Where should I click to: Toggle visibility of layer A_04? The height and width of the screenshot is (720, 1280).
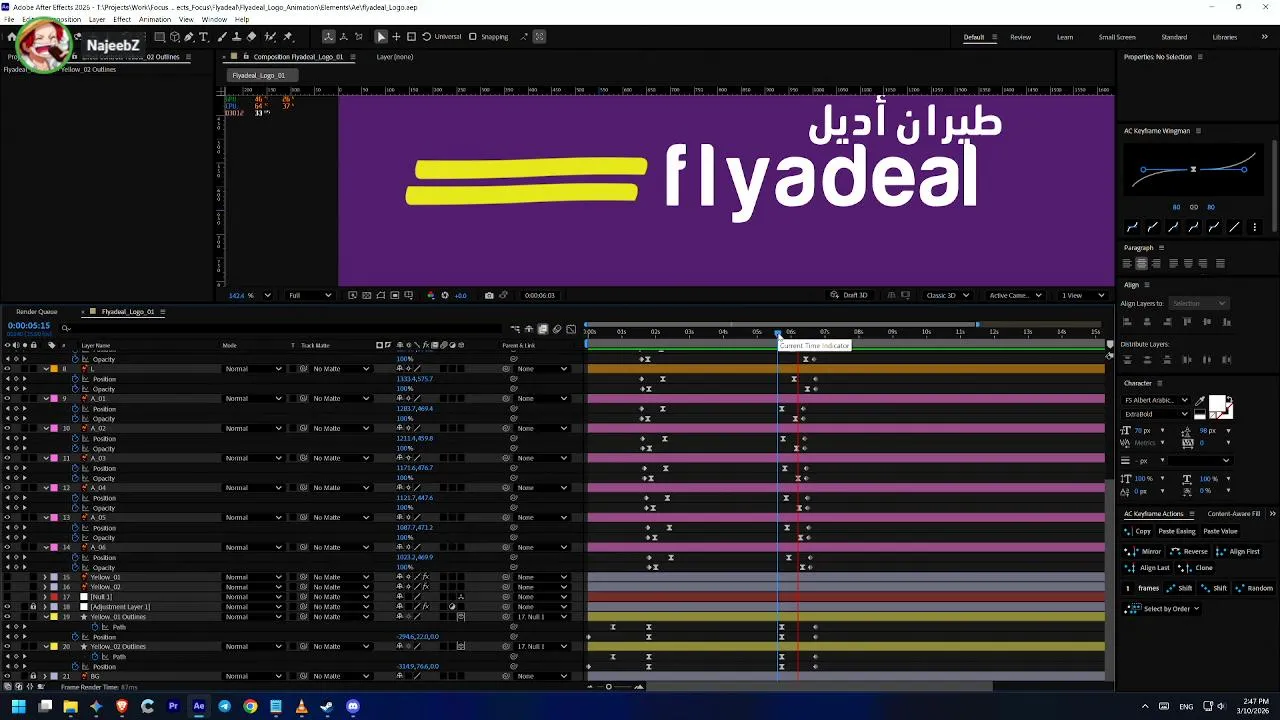[7, 488]
